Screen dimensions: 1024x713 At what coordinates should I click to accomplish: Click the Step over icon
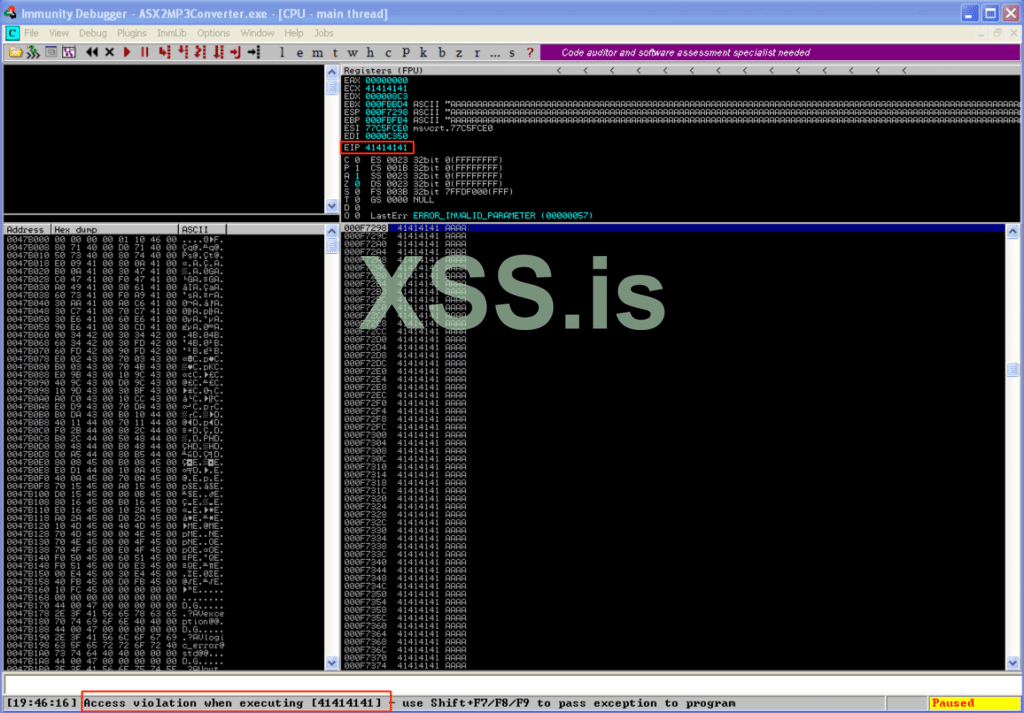coord(183,52)
